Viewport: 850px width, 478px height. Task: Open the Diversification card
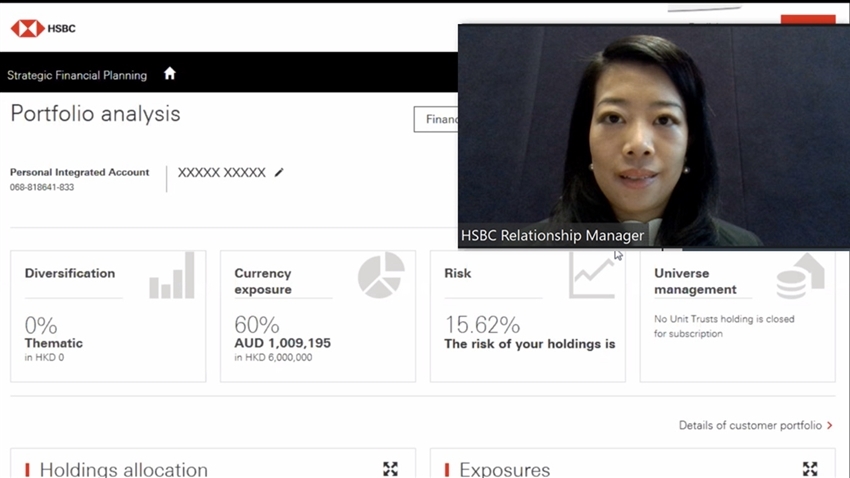108,316
